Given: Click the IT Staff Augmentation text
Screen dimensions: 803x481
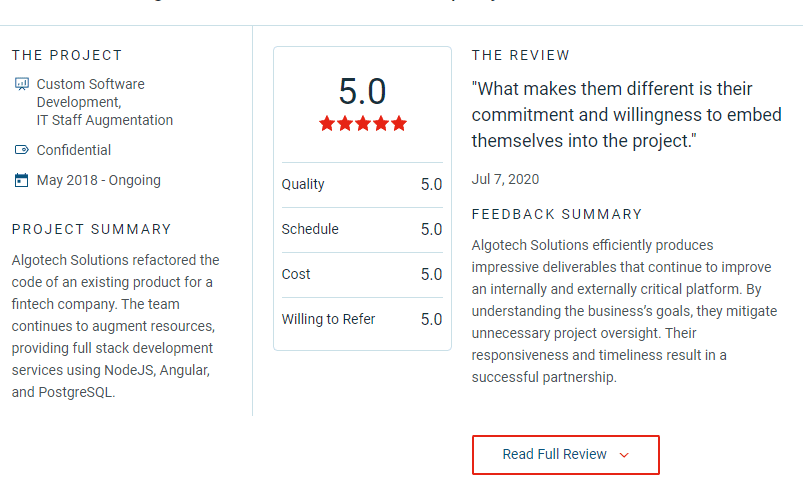Looking at the screenshot, I should tap(105, 120).
